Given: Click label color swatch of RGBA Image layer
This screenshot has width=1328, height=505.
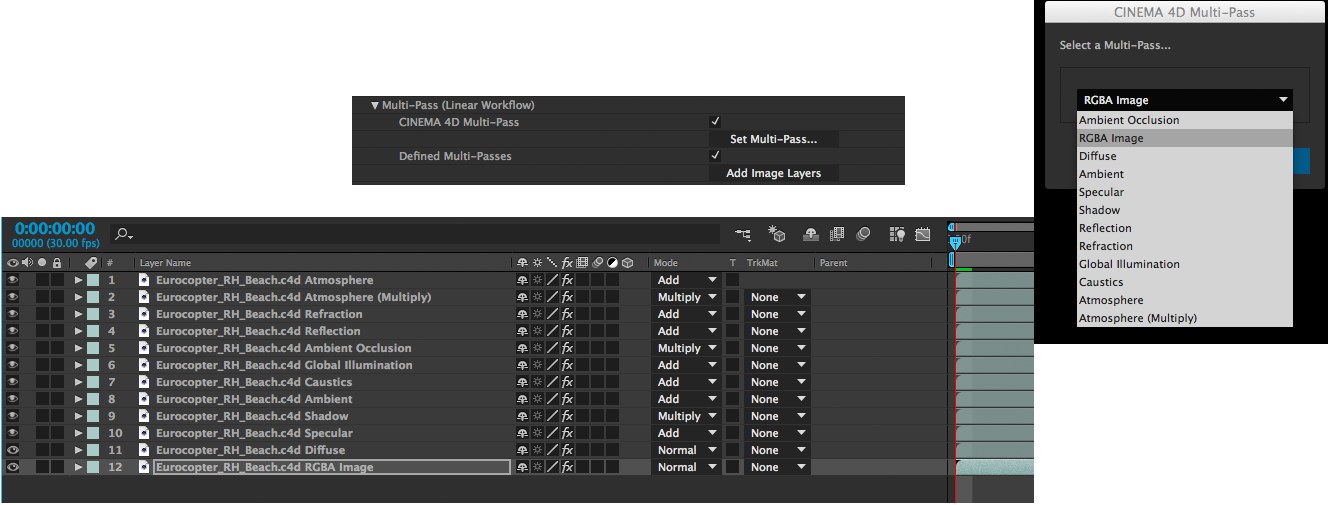Looking at the screenshot, I should 93,467.
